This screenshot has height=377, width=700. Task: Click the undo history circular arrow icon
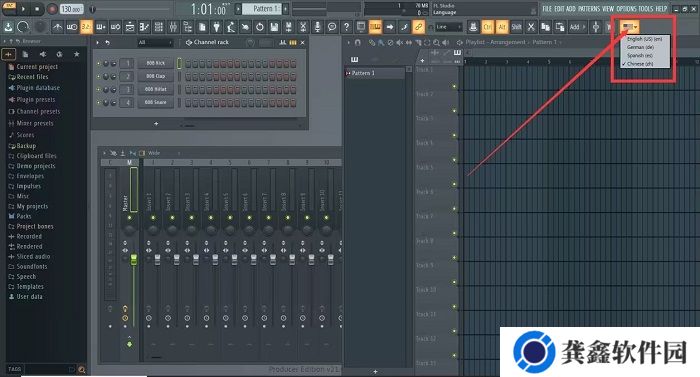(259, 27)
